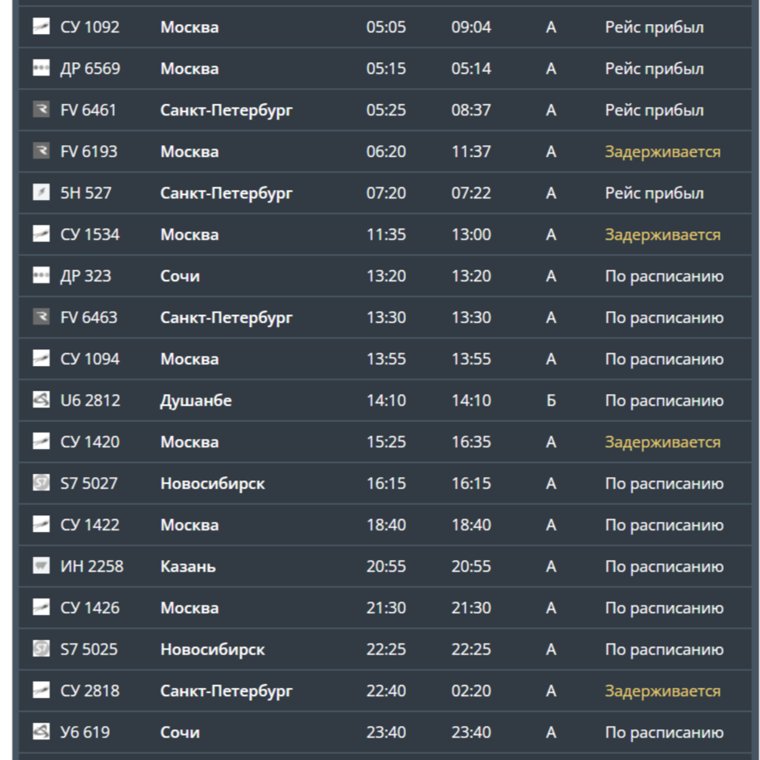This screenshot has width=760, height=760.
Task: Click the S7 logo next to S7 5025
Action: coord(41,648)
